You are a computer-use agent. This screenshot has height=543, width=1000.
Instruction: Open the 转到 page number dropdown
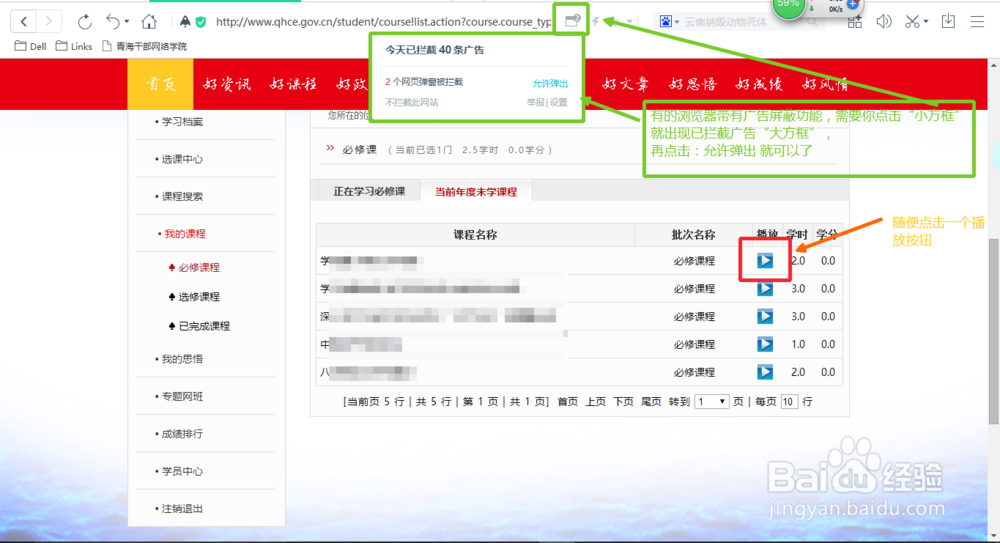coord(711,401)
